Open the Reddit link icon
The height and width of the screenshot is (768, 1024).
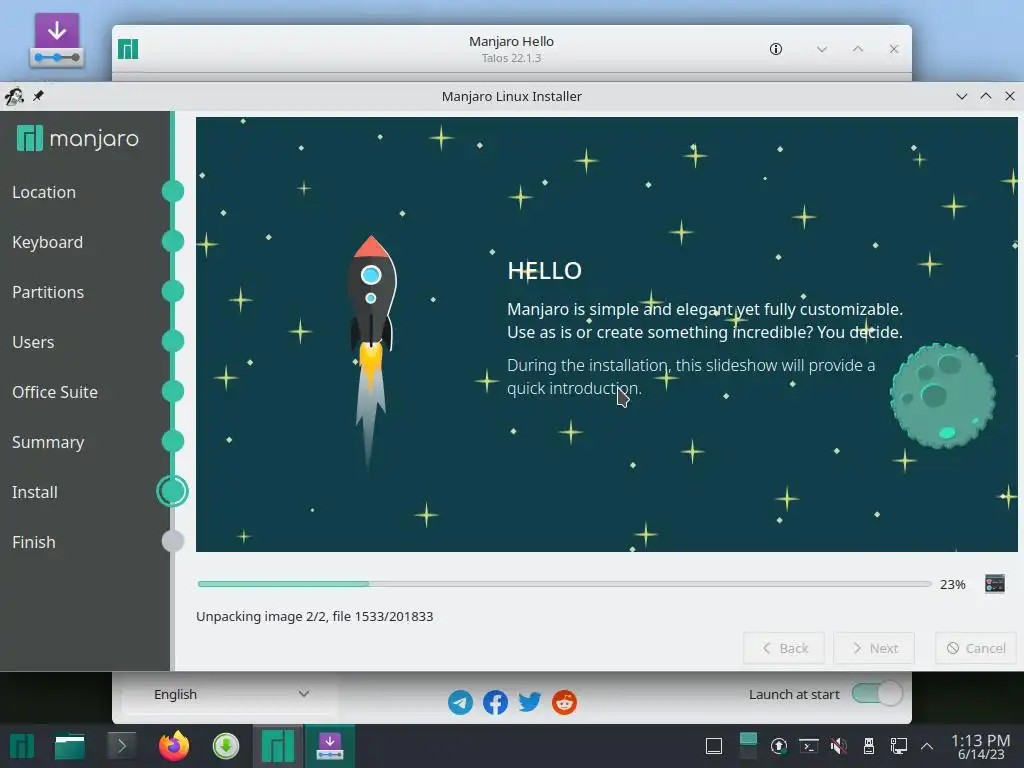pyautogui.click(x=564, y=703)
